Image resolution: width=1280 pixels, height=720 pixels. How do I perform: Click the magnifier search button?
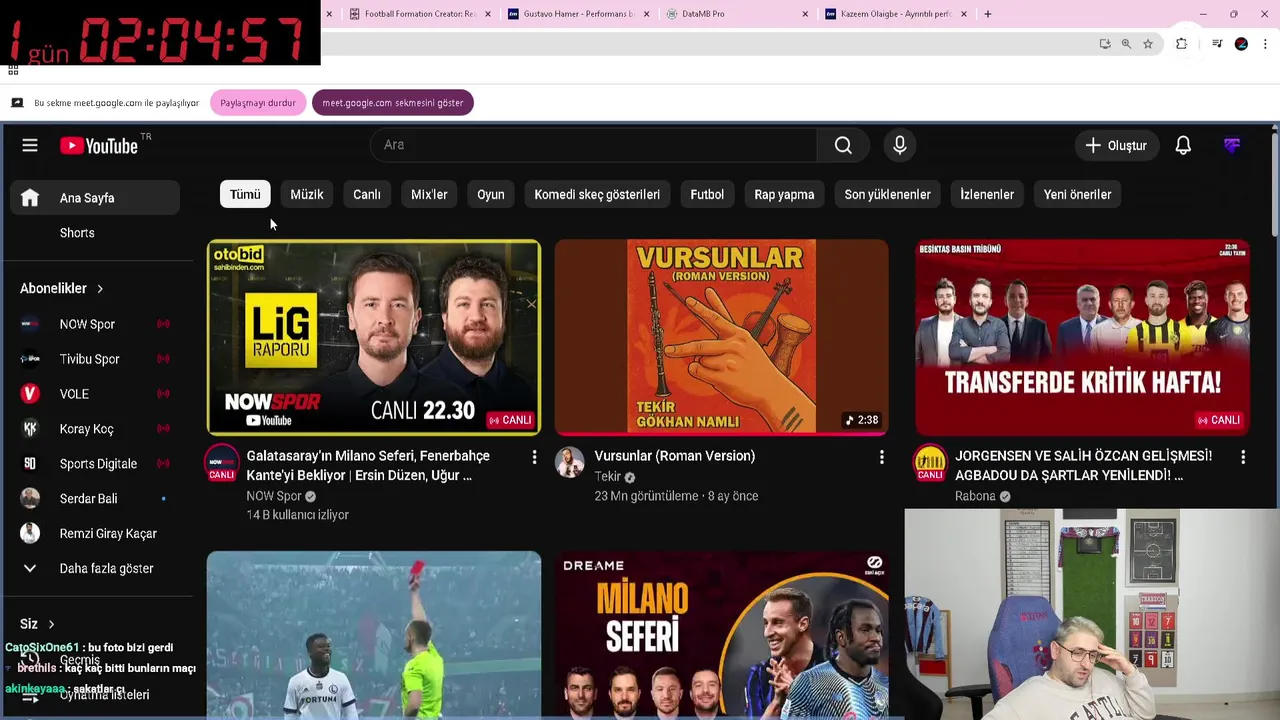843,145
